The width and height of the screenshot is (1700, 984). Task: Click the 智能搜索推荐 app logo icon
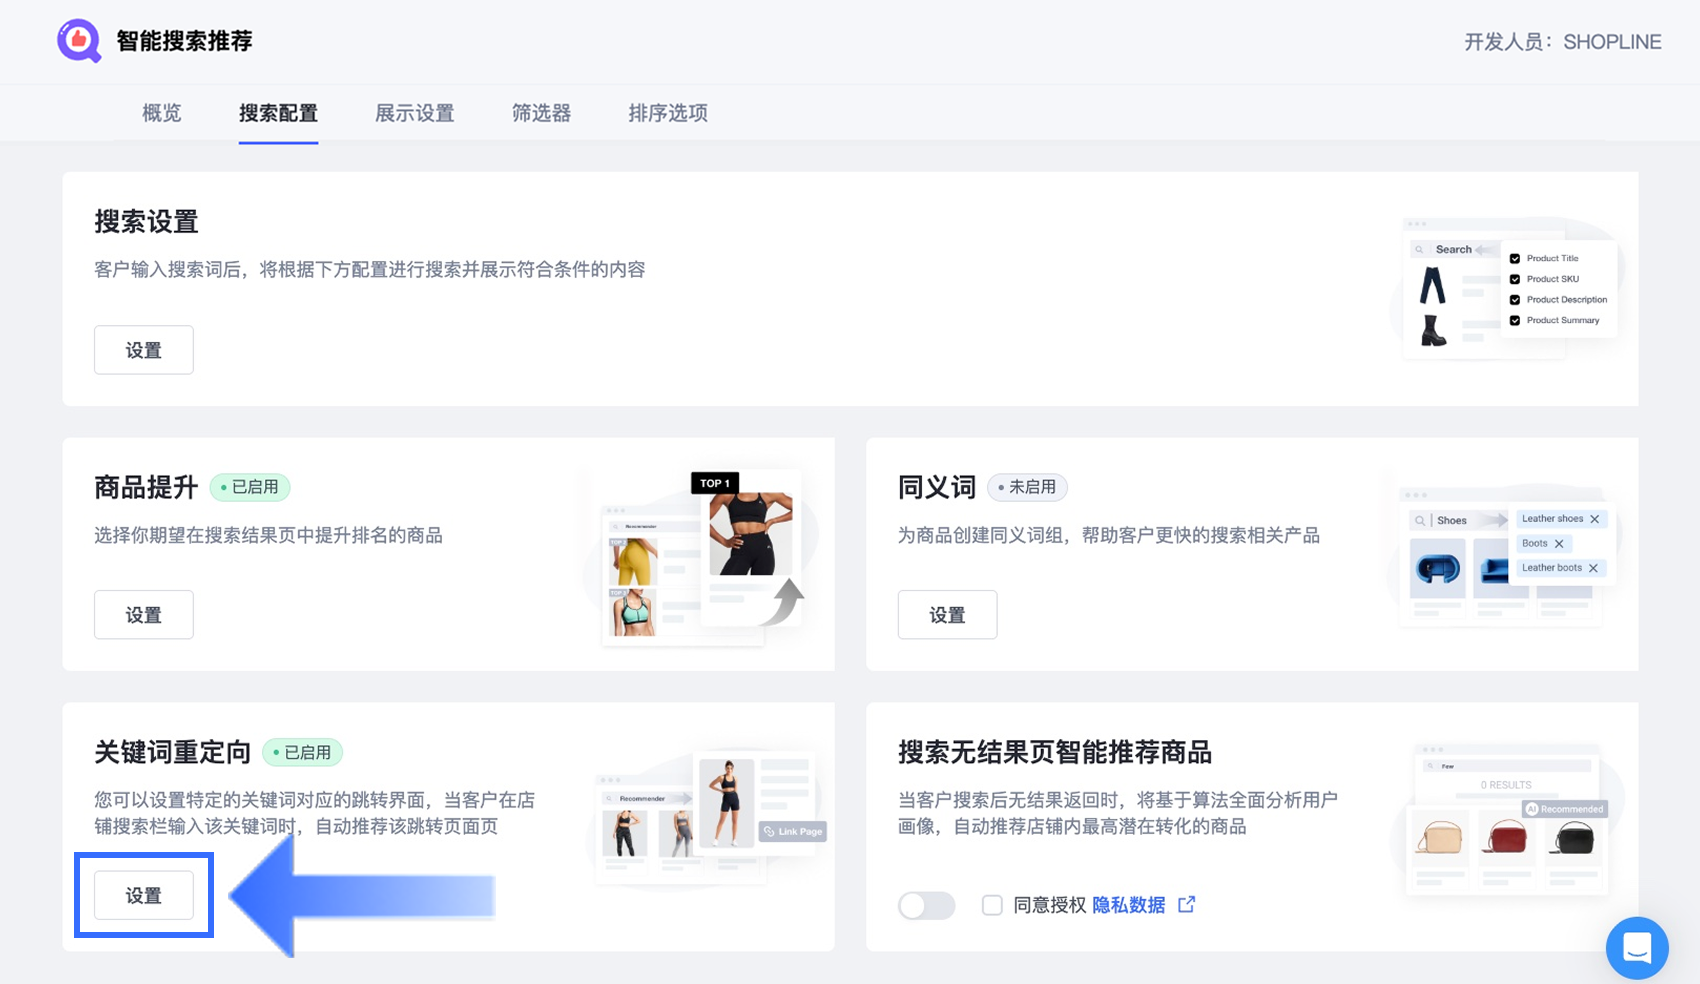79,41
